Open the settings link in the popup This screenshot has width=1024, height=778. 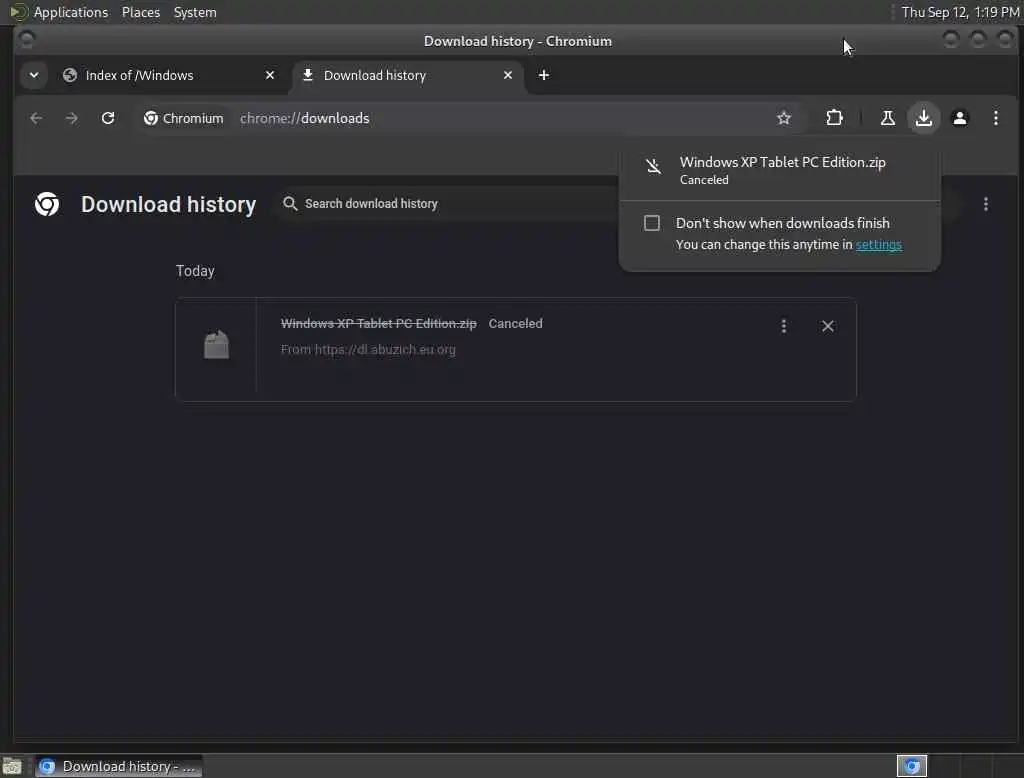[x=878, y=244]
